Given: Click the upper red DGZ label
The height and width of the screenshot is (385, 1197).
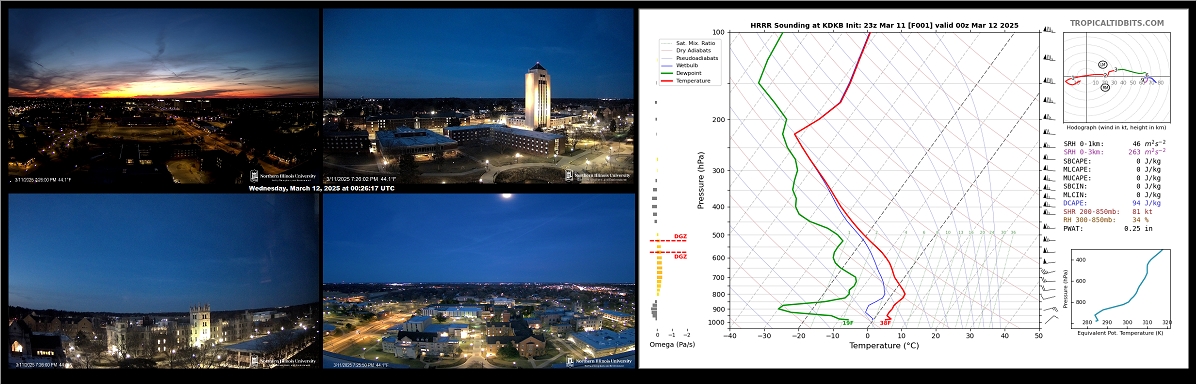Looking at the screenshot, I should 679,237.
